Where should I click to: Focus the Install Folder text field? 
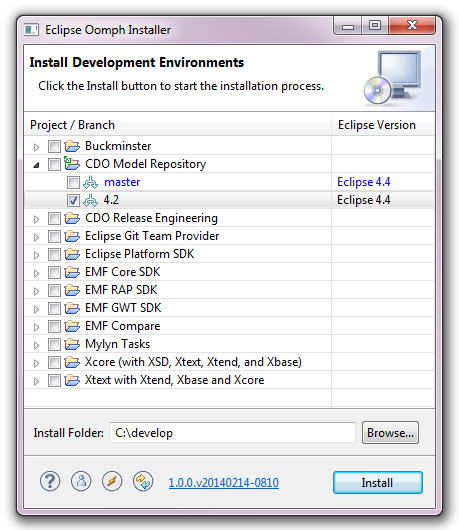pyautogui.click(x=232, y=432)
